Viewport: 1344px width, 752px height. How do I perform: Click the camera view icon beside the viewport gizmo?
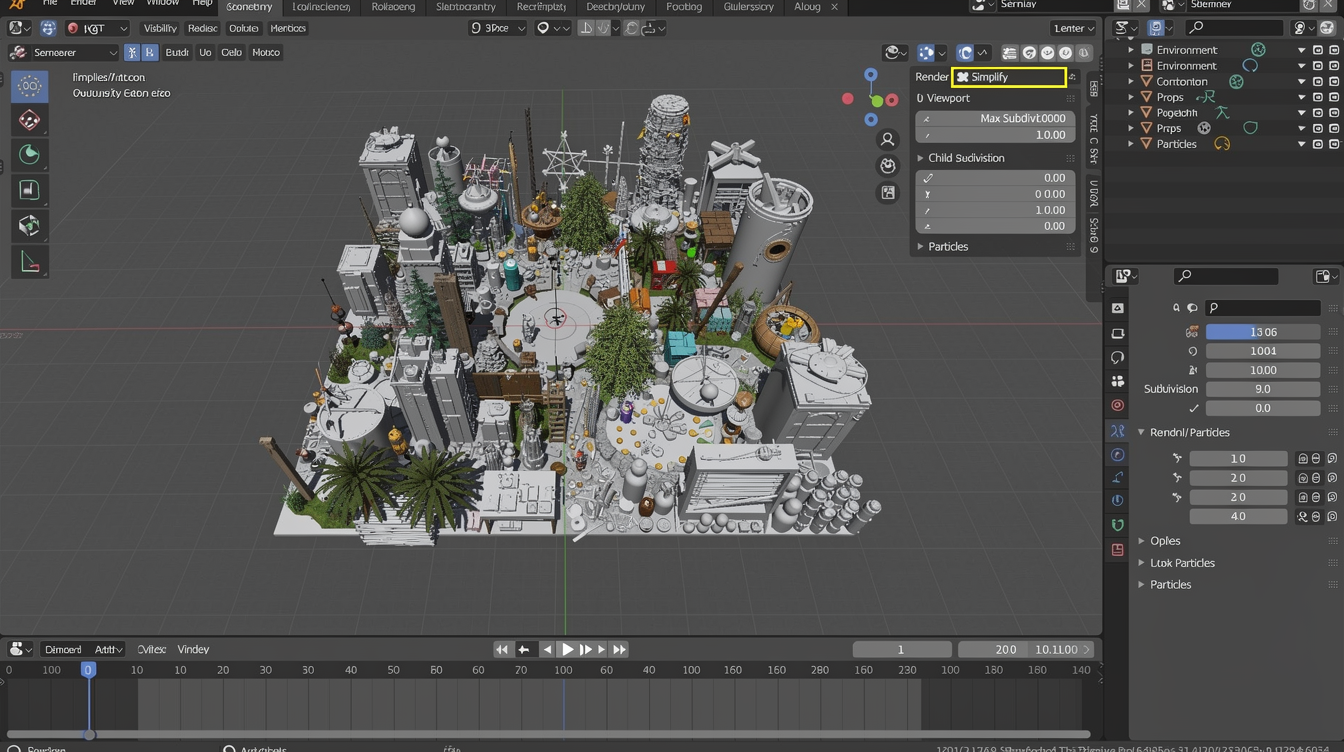coord(887,166)
